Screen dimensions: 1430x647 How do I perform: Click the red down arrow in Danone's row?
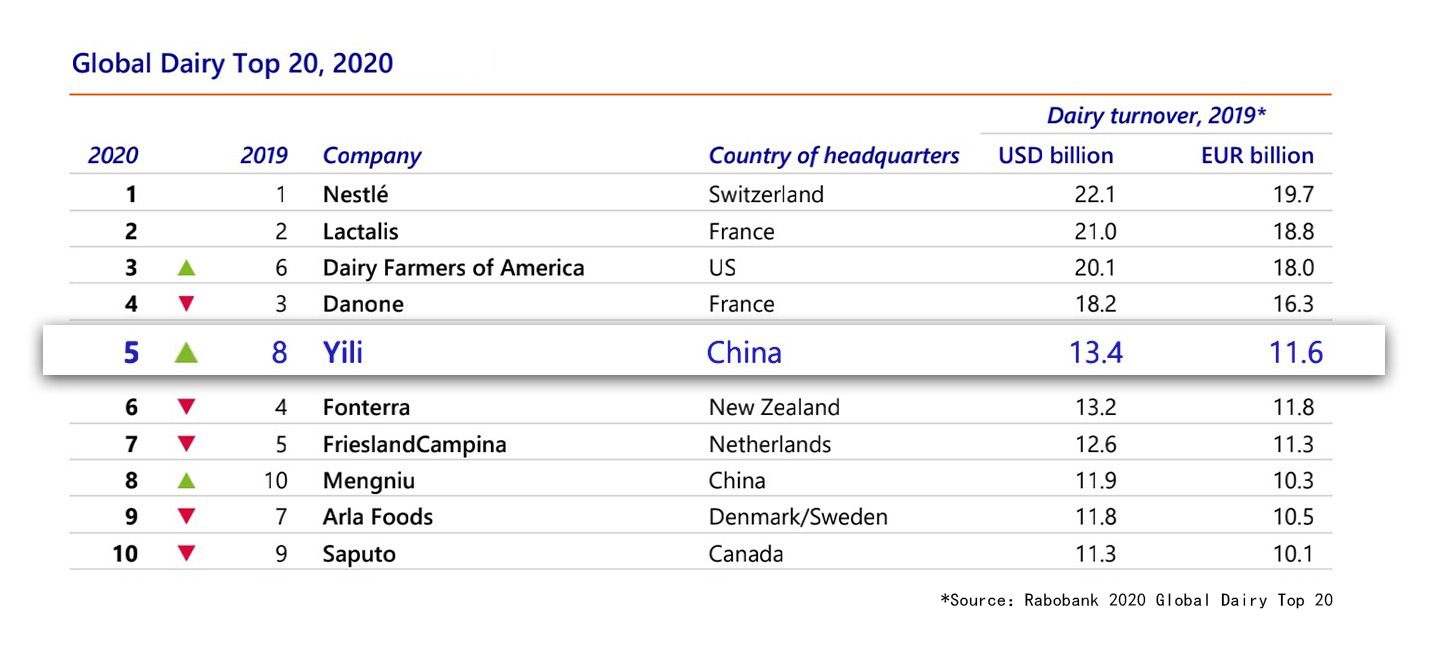point(186,304)
